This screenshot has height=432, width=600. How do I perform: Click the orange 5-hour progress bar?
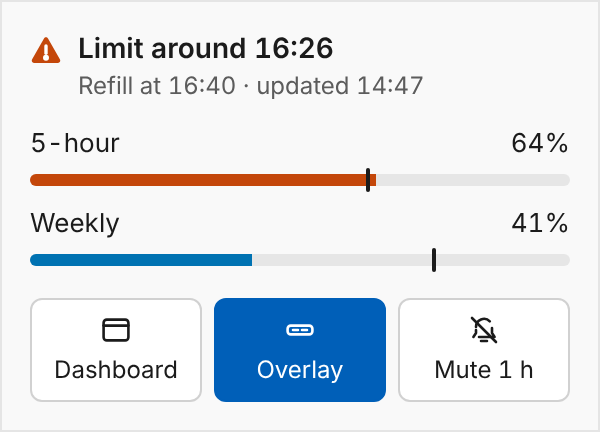(x=203, y=180)
